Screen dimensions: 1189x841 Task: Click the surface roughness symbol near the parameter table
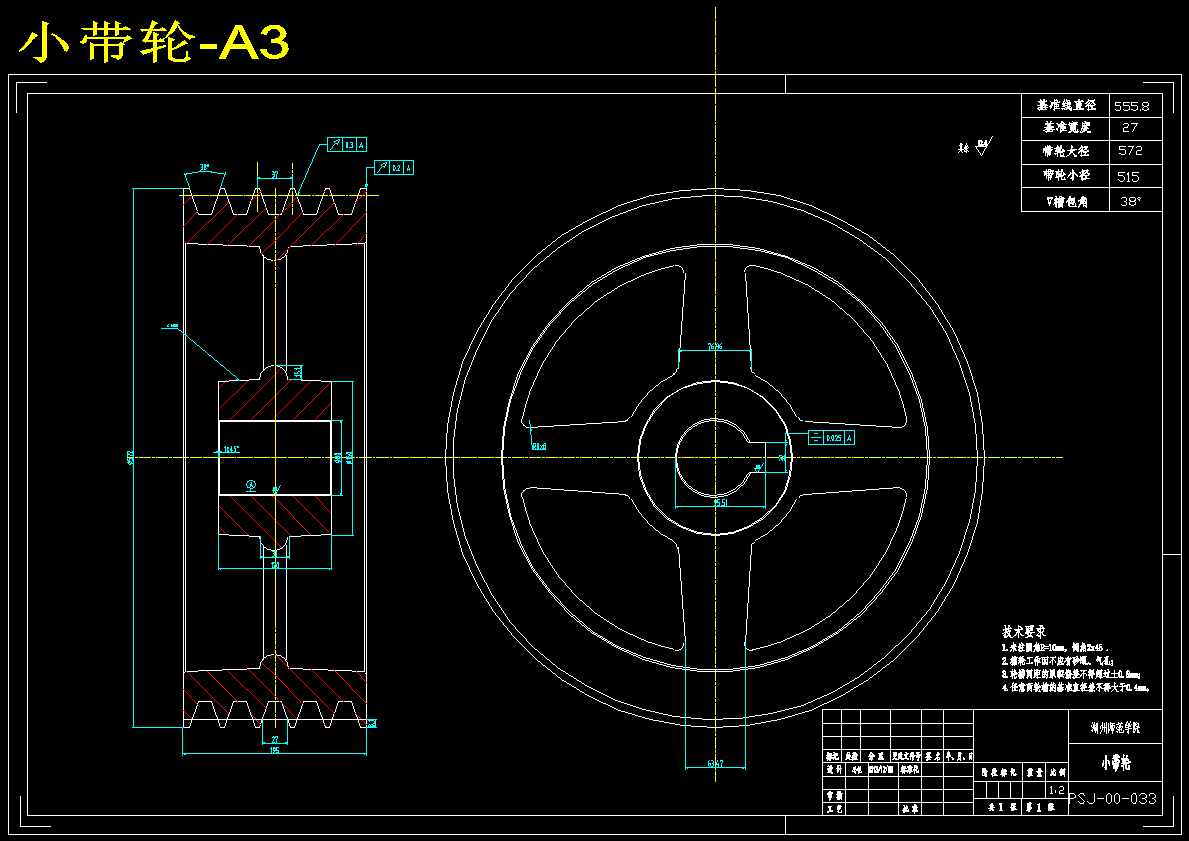click(x=983, y=146)
